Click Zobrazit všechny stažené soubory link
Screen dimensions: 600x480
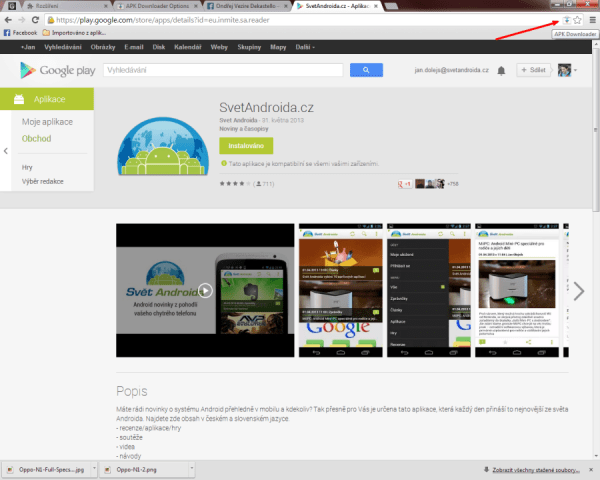pos(536,470)
